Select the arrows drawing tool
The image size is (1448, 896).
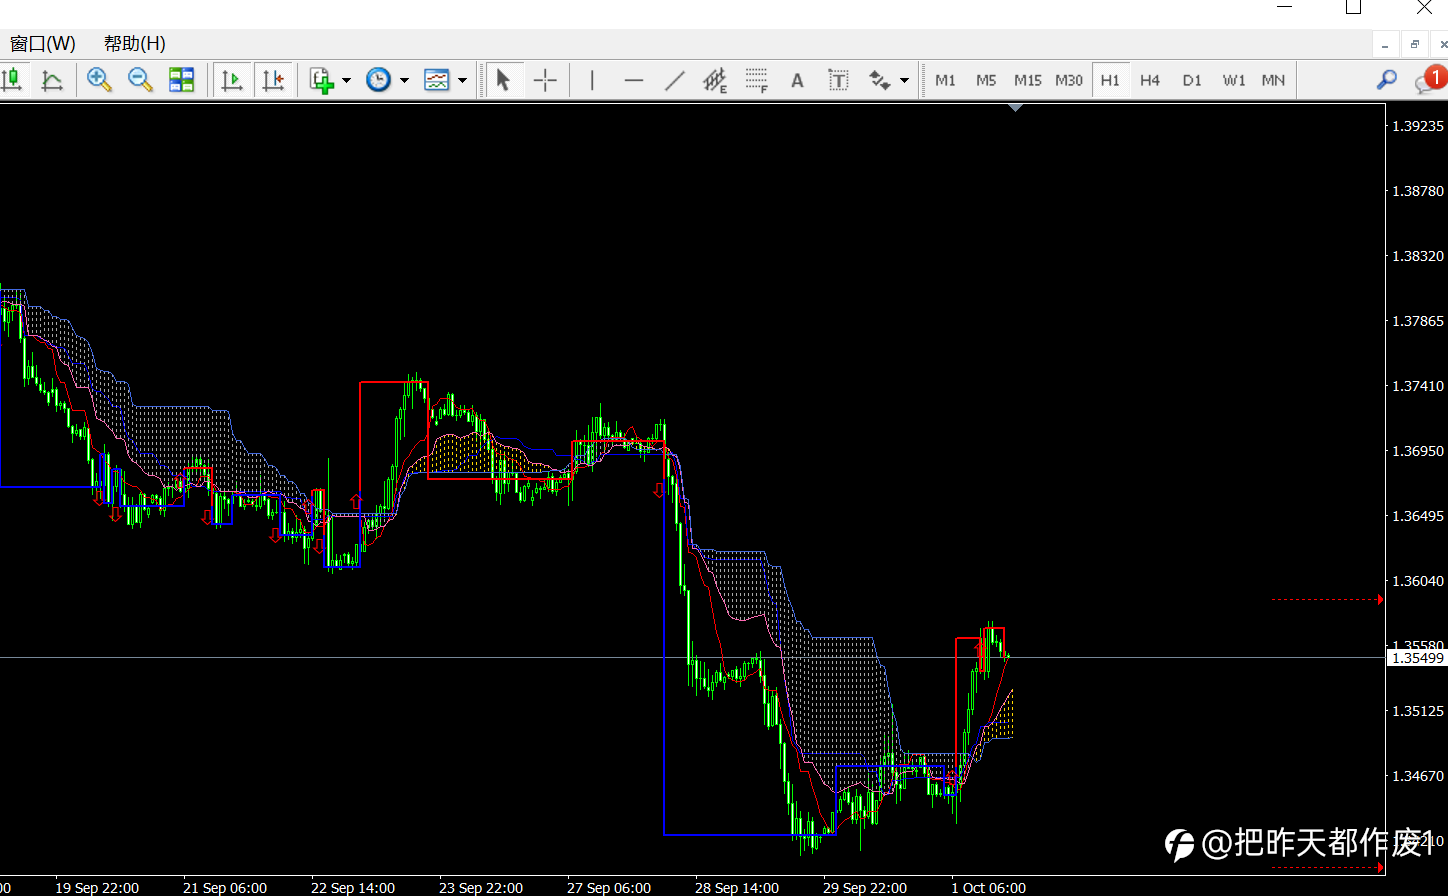click(x=880, y=80)
